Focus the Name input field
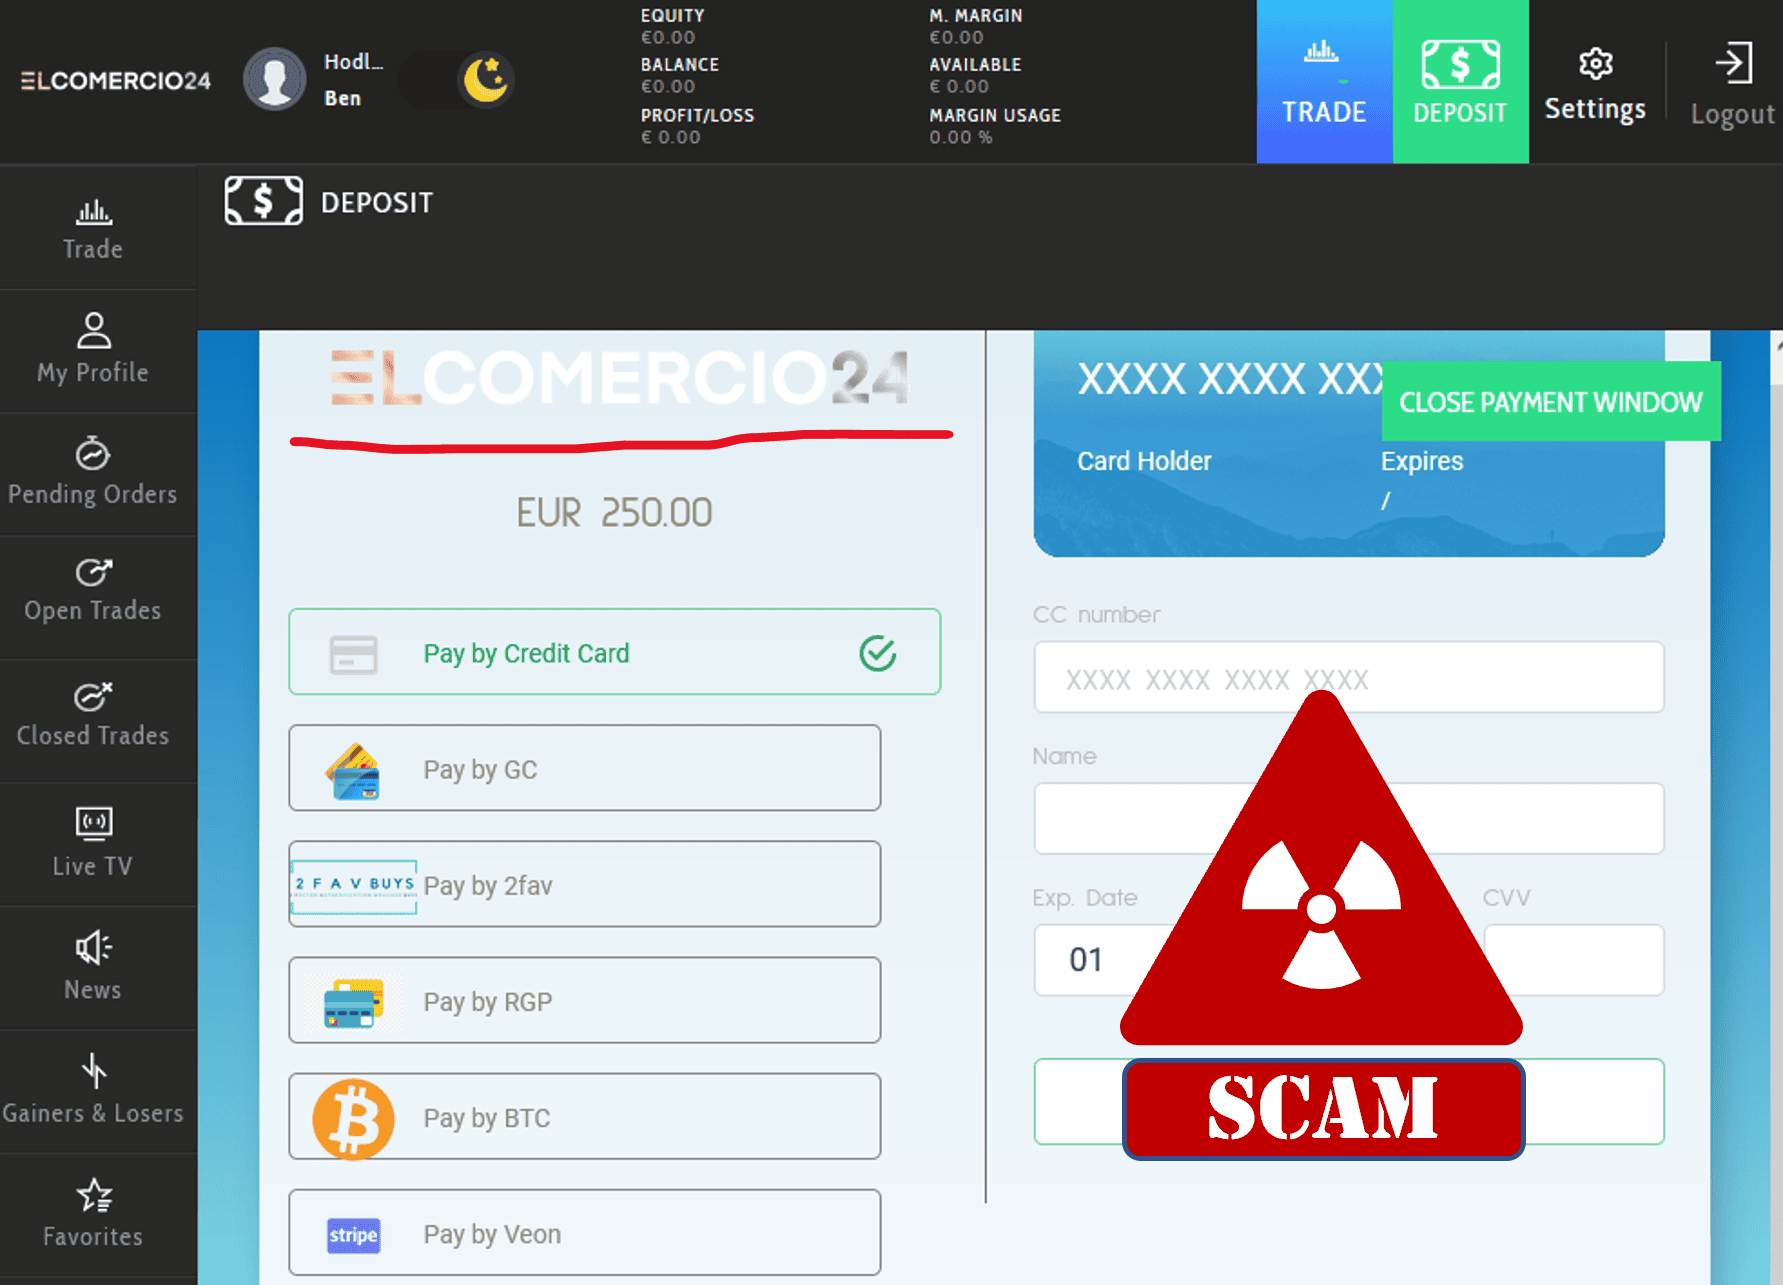 tap(1348, 818)
